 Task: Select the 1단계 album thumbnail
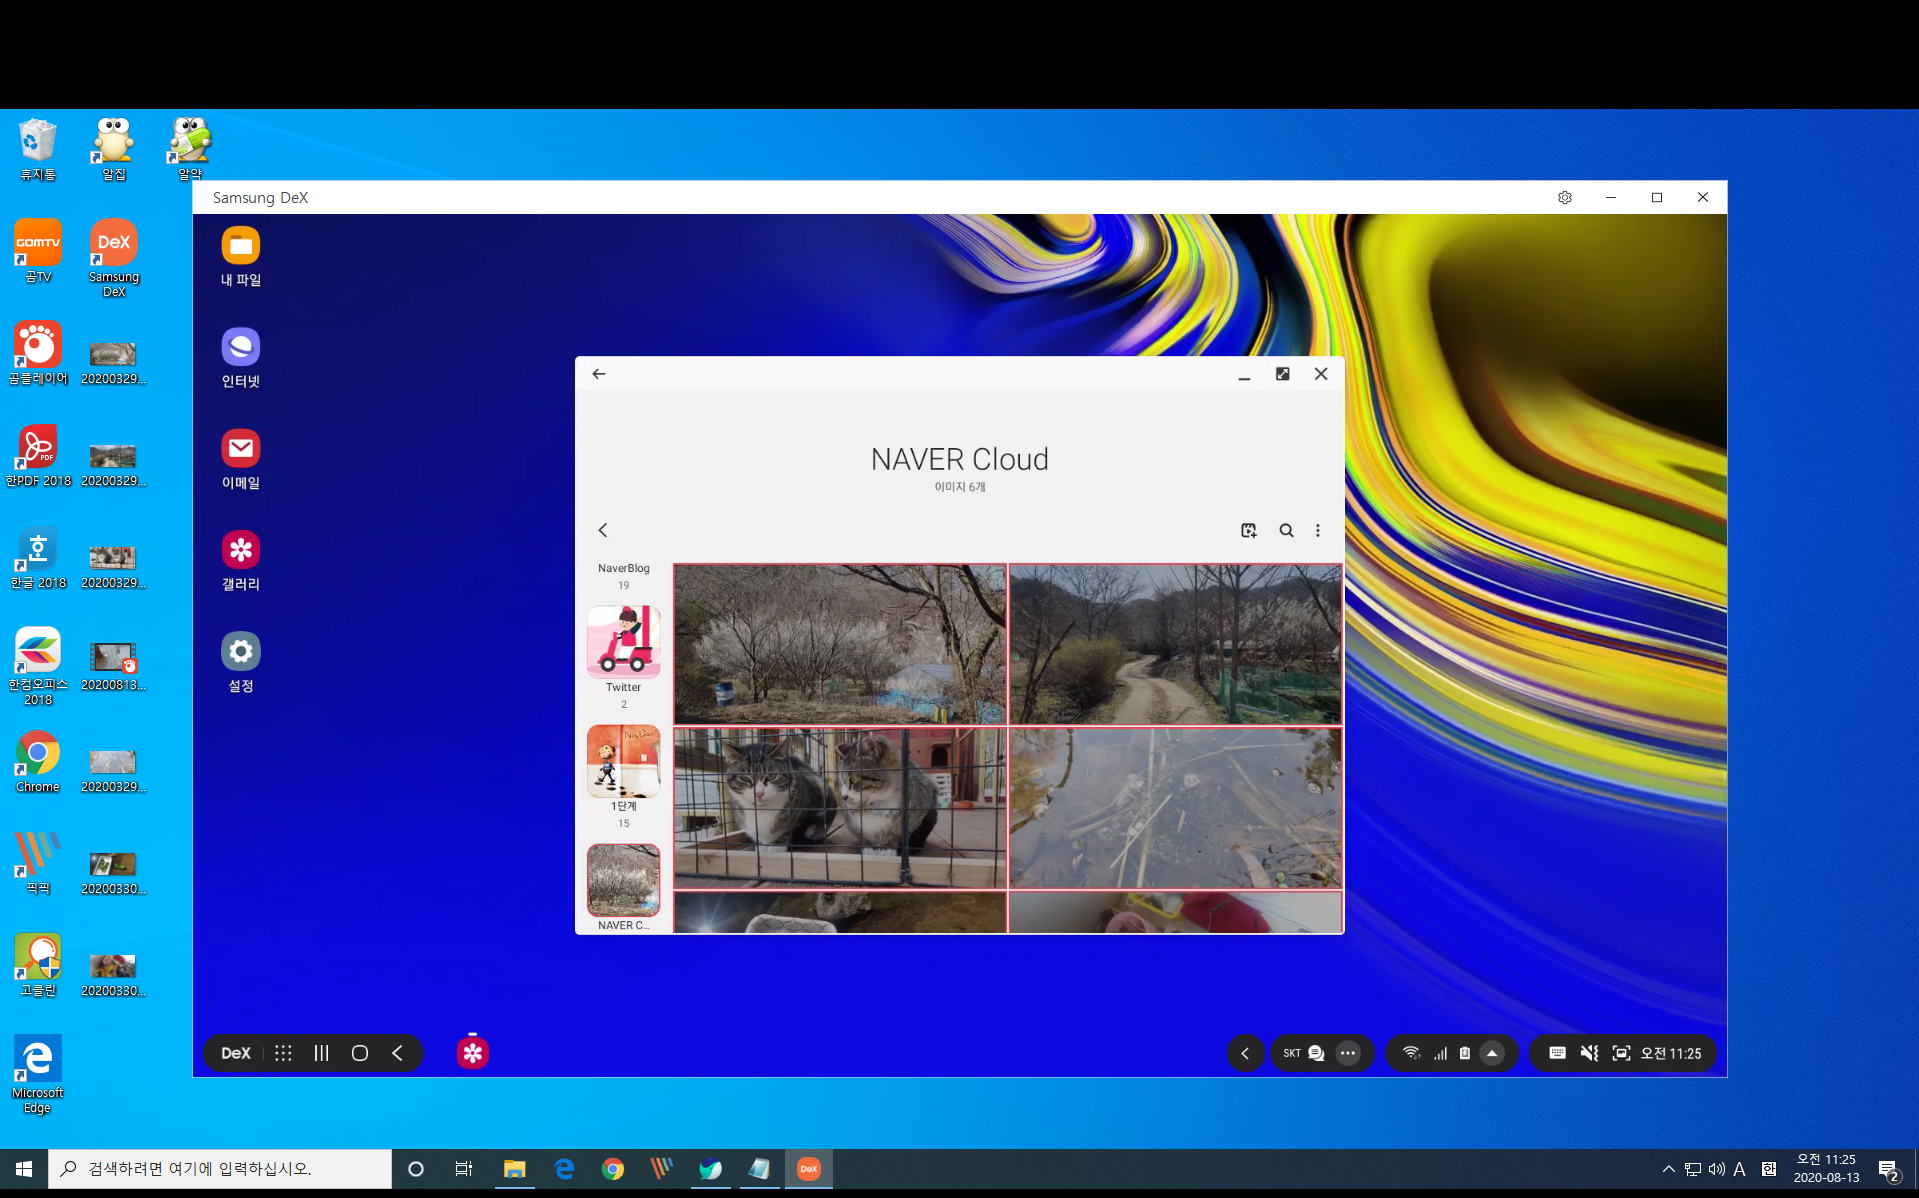click(623, 761)
